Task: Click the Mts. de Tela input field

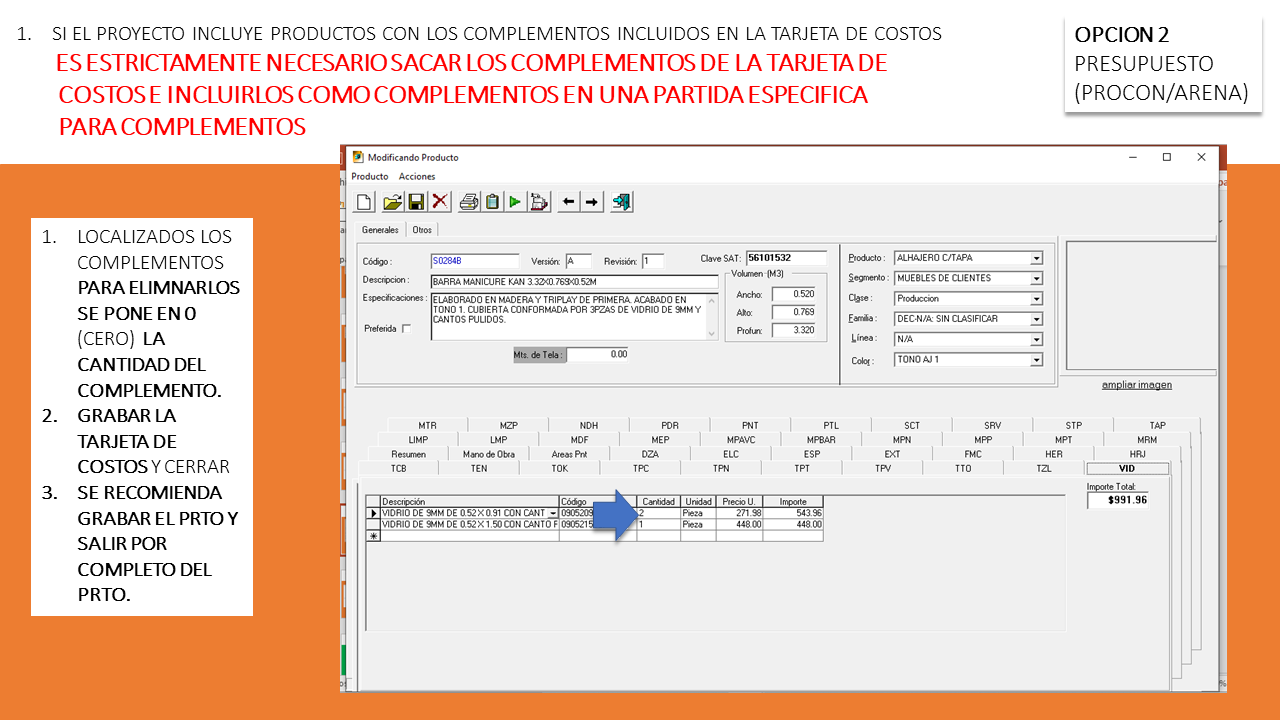Action: click(598, 354)
